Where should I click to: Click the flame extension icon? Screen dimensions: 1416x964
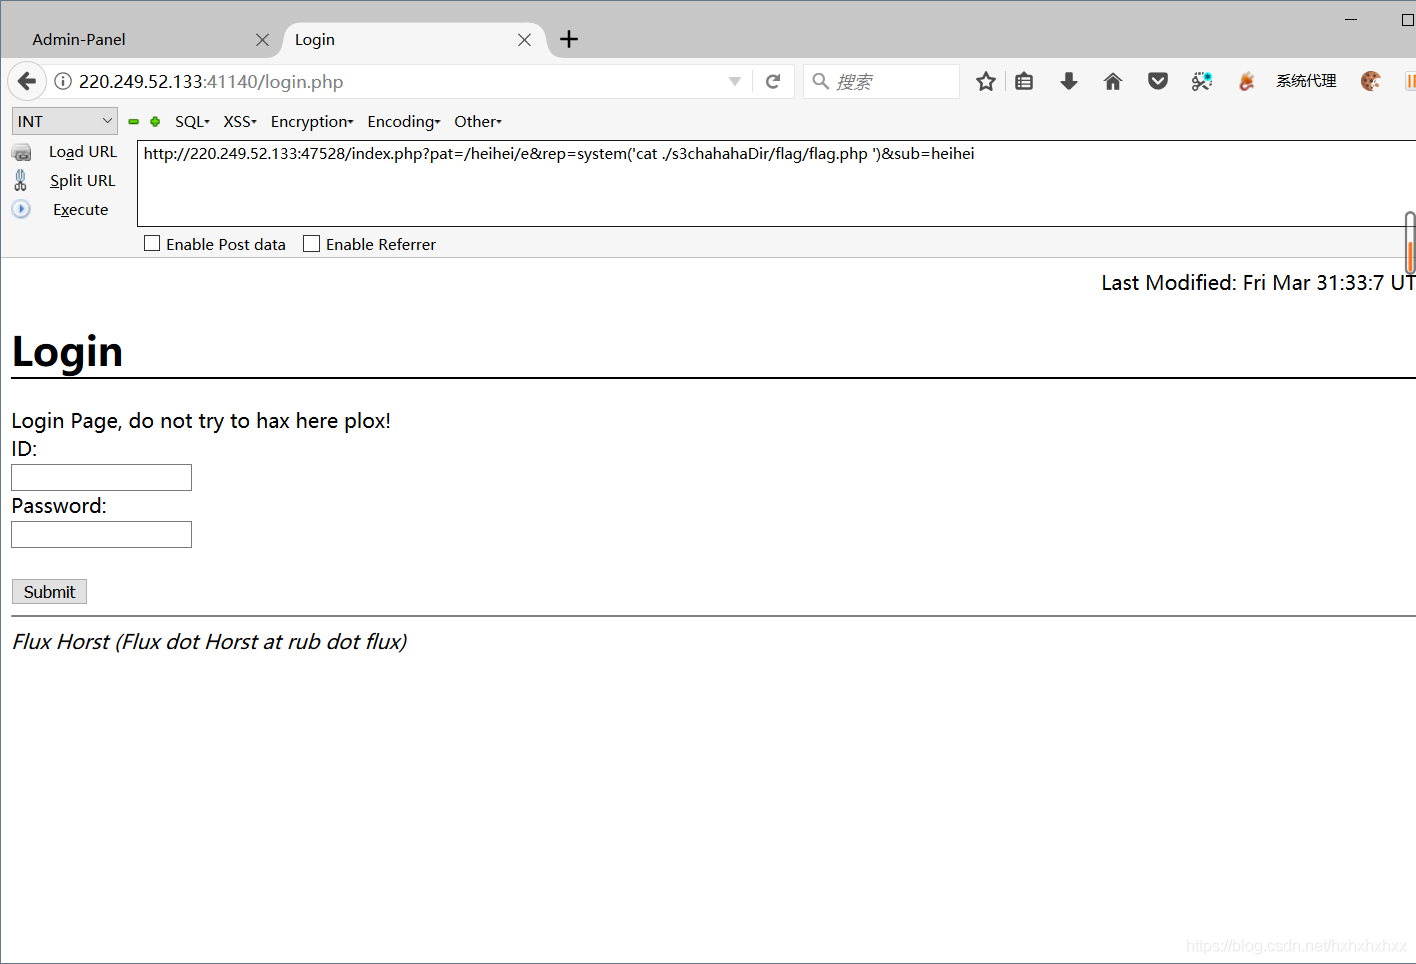(1246, 81)
